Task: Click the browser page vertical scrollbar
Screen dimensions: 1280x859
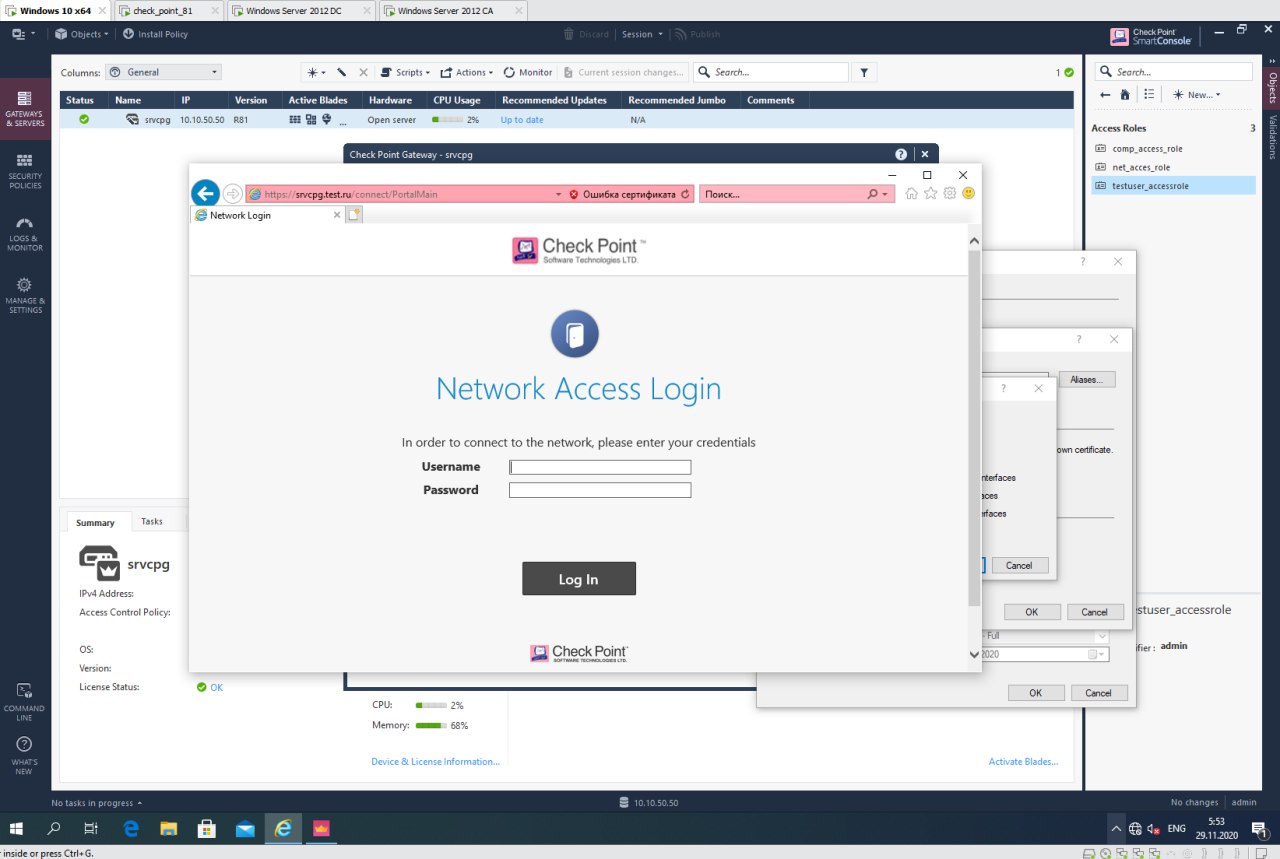Action: coord(975,428)
